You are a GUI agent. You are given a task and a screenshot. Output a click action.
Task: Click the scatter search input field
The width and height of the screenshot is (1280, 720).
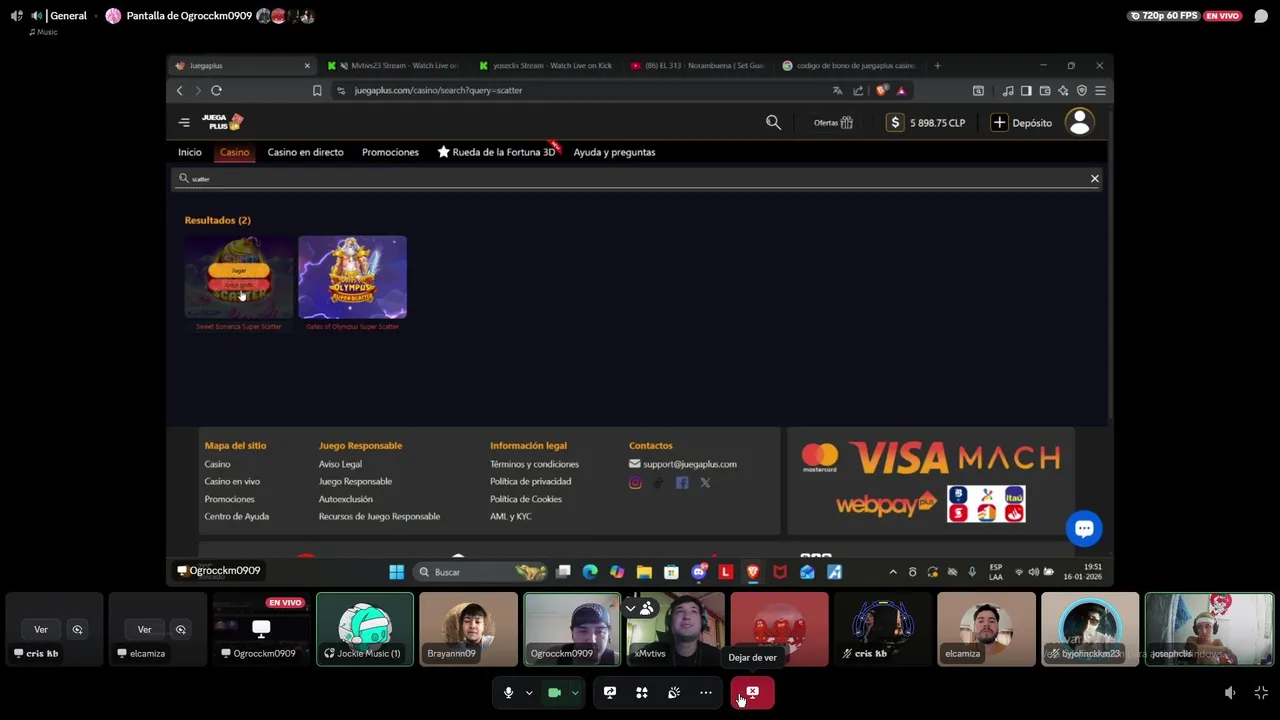click(635, 178)
